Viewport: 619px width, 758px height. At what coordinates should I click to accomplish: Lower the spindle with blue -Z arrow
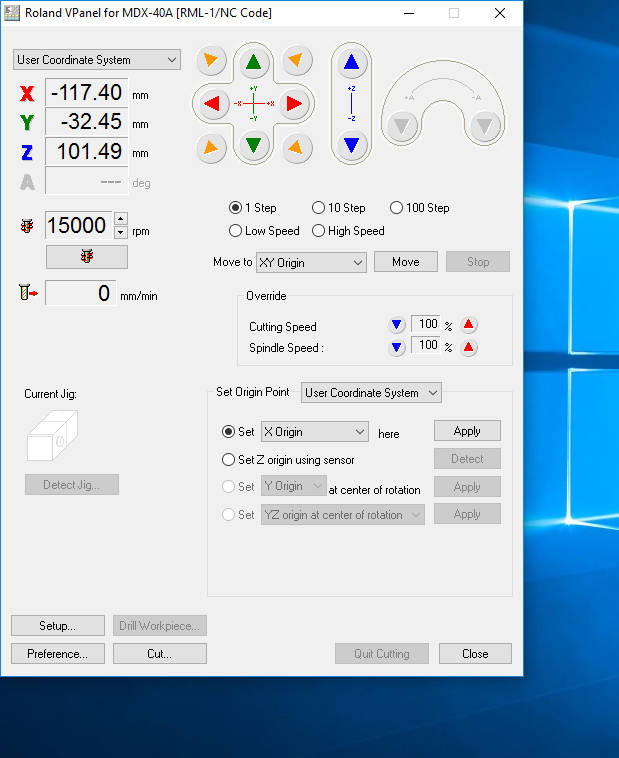point(352,145)
